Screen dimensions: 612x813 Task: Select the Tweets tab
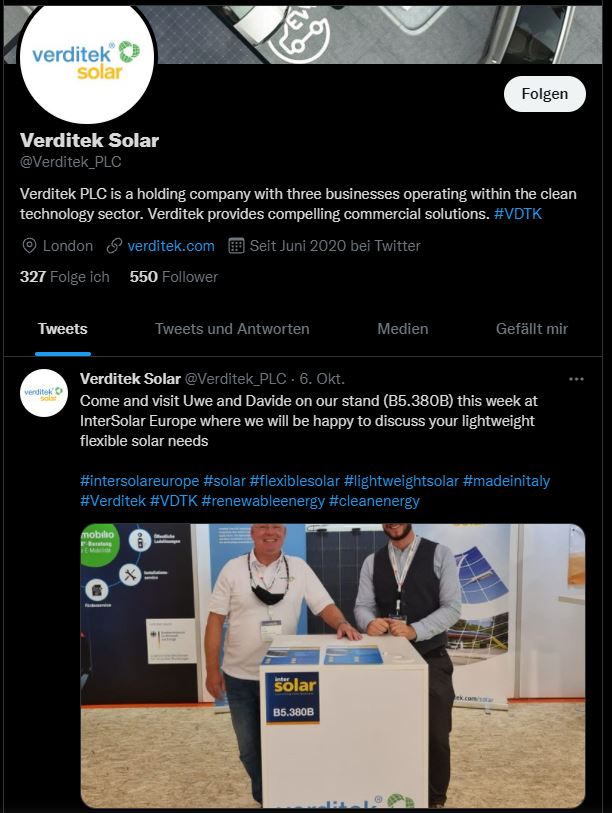click(63, 329)
